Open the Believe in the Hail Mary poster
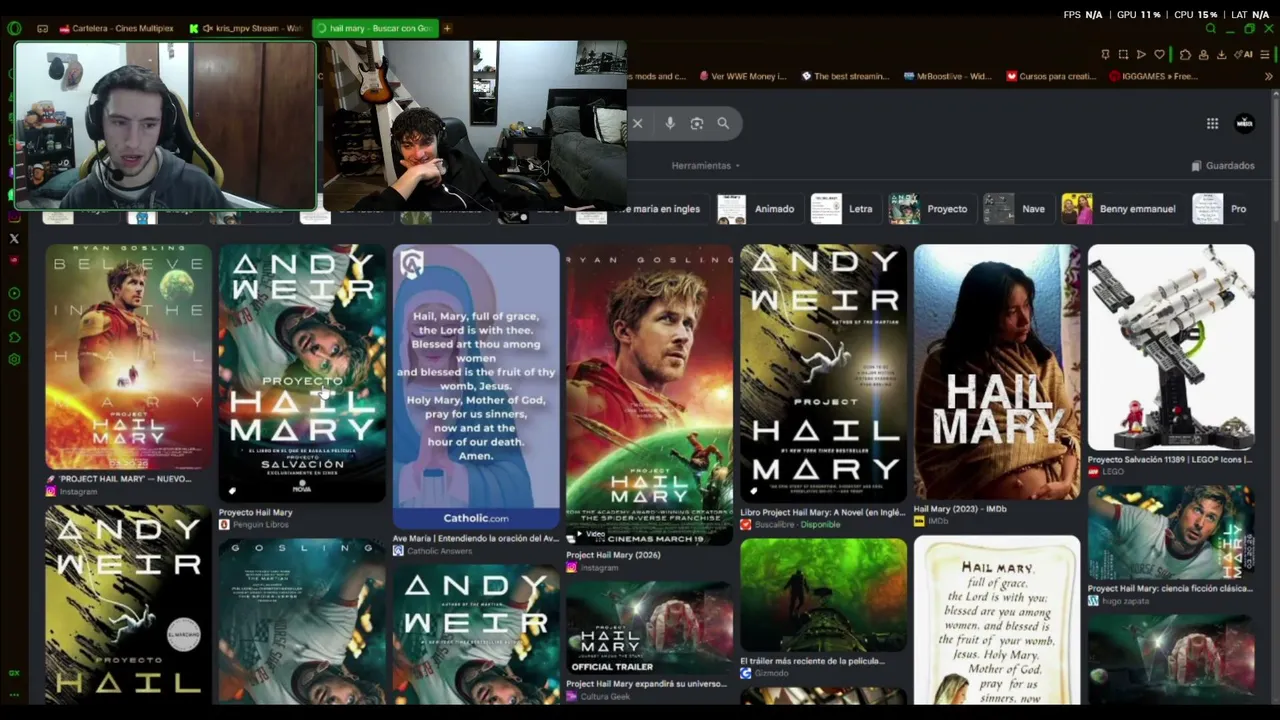The image size is (1280, 720). [128, 357]
